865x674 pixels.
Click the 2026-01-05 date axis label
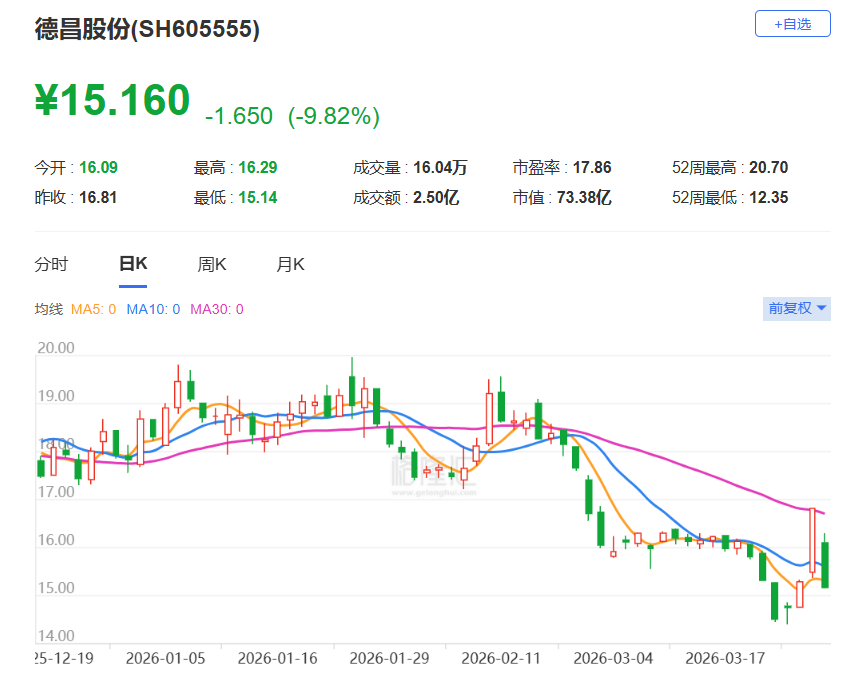point(165,658)
